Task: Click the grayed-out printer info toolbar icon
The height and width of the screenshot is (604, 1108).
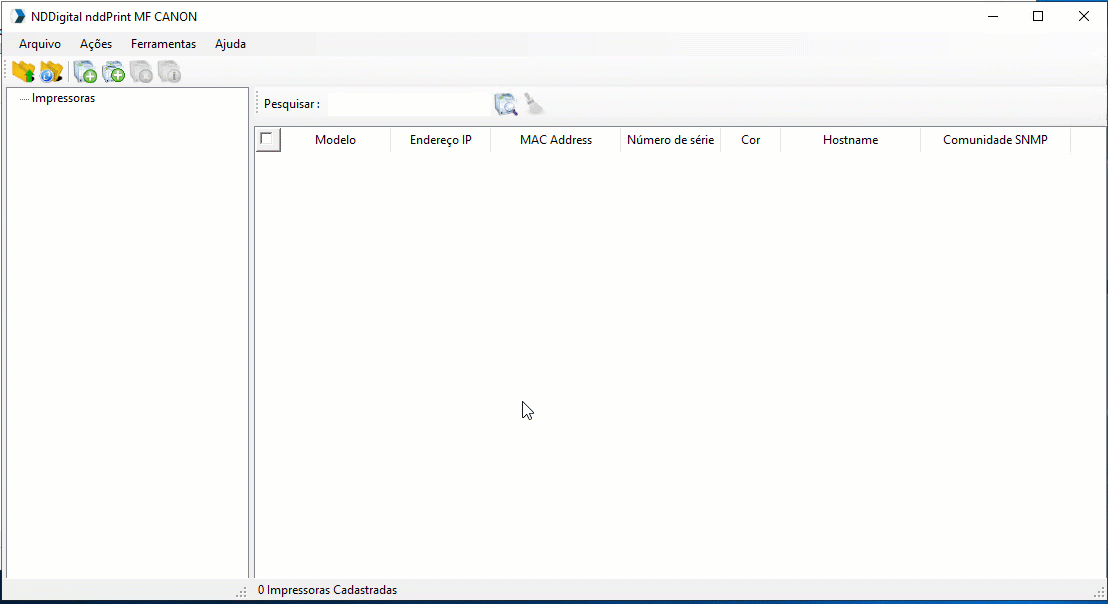Action: 169,72
